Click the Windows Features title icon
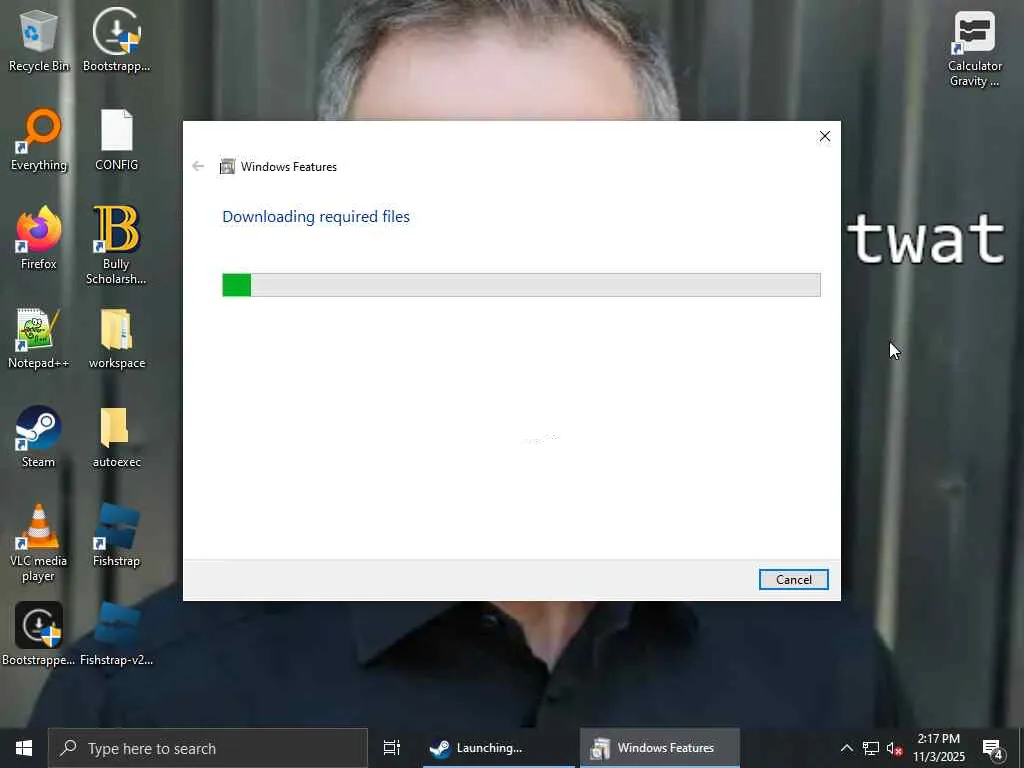 227,167
